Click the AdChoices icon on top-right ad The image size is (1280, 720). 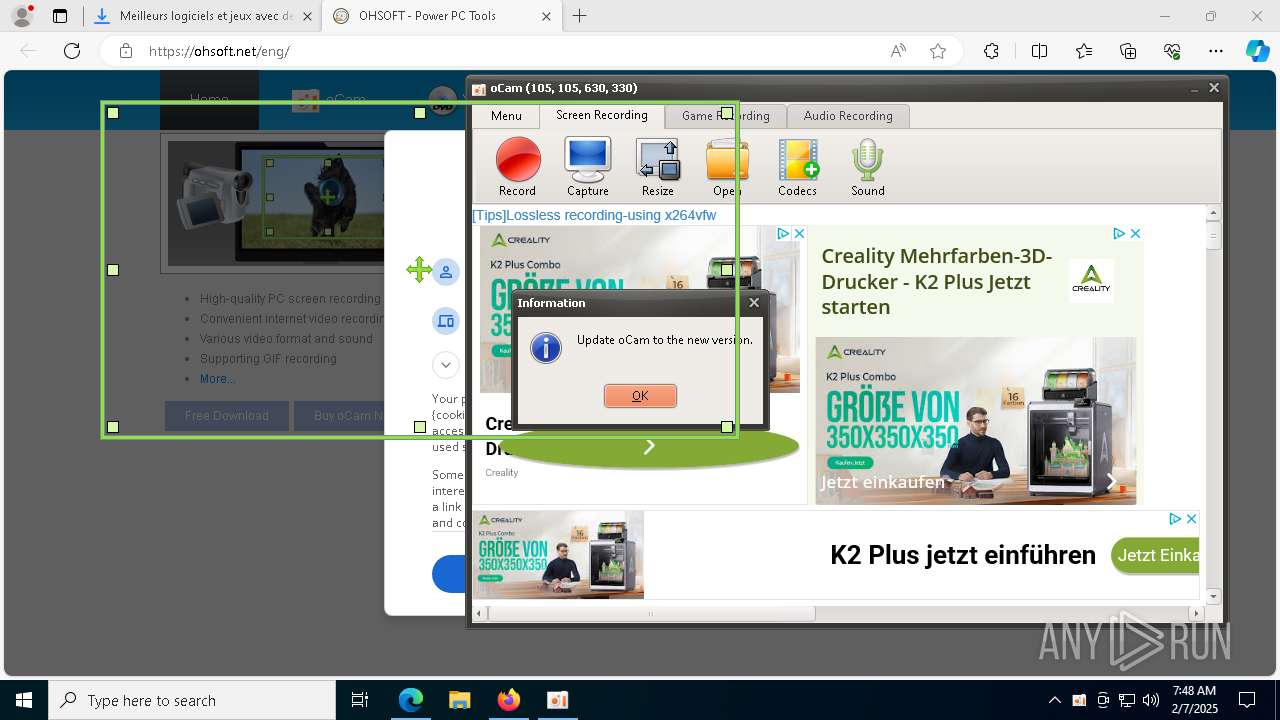[1119, 233]
